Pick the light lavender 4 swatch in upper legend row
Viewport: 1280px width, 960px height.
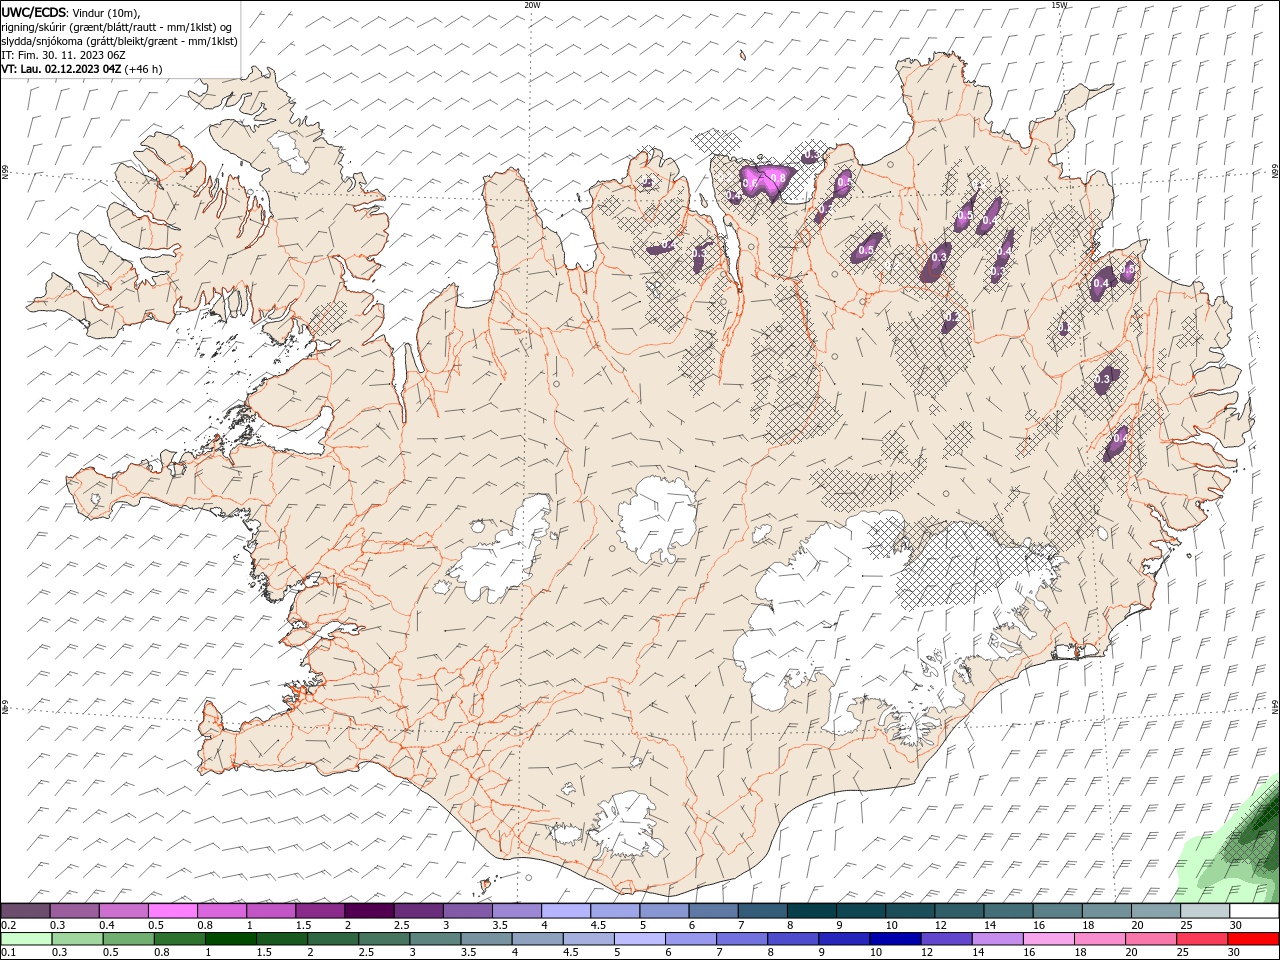[x=565, y=911]
